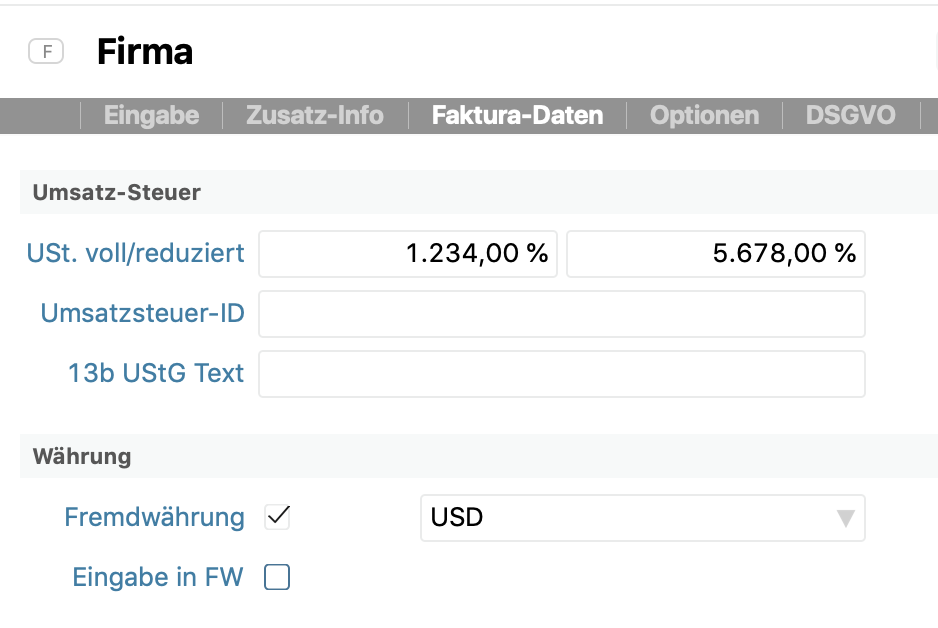Disable the Fremdwährung checkbox
The height and width of the screenshot is (628, 938).
pos(277,517)
